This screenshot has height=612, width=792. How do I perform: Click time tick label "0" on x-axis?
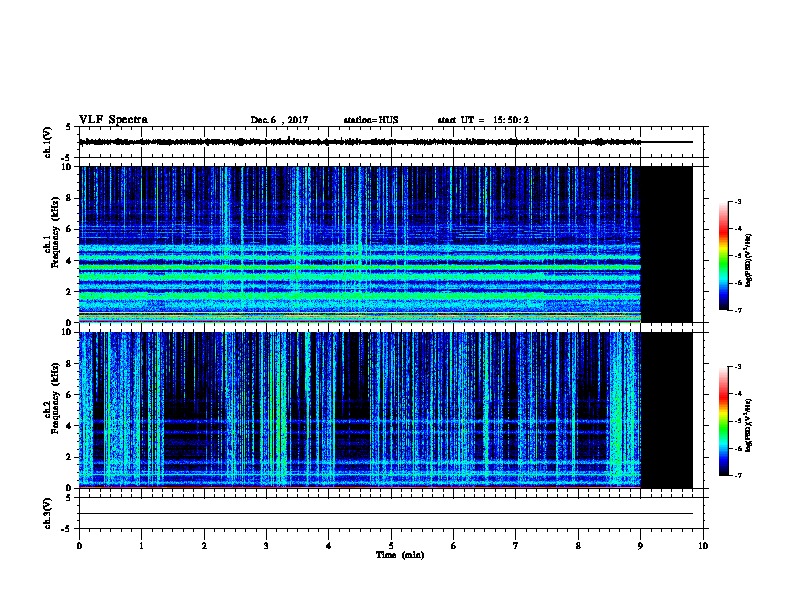(x=79, y=546)
